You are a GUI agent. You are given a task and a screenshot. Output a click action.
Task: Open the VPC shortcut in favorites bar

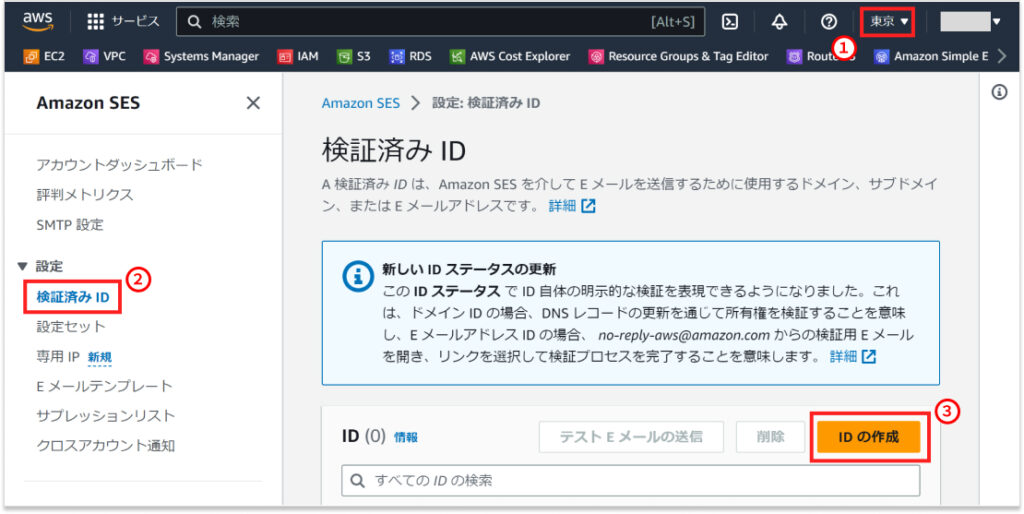tap(104, 56)
